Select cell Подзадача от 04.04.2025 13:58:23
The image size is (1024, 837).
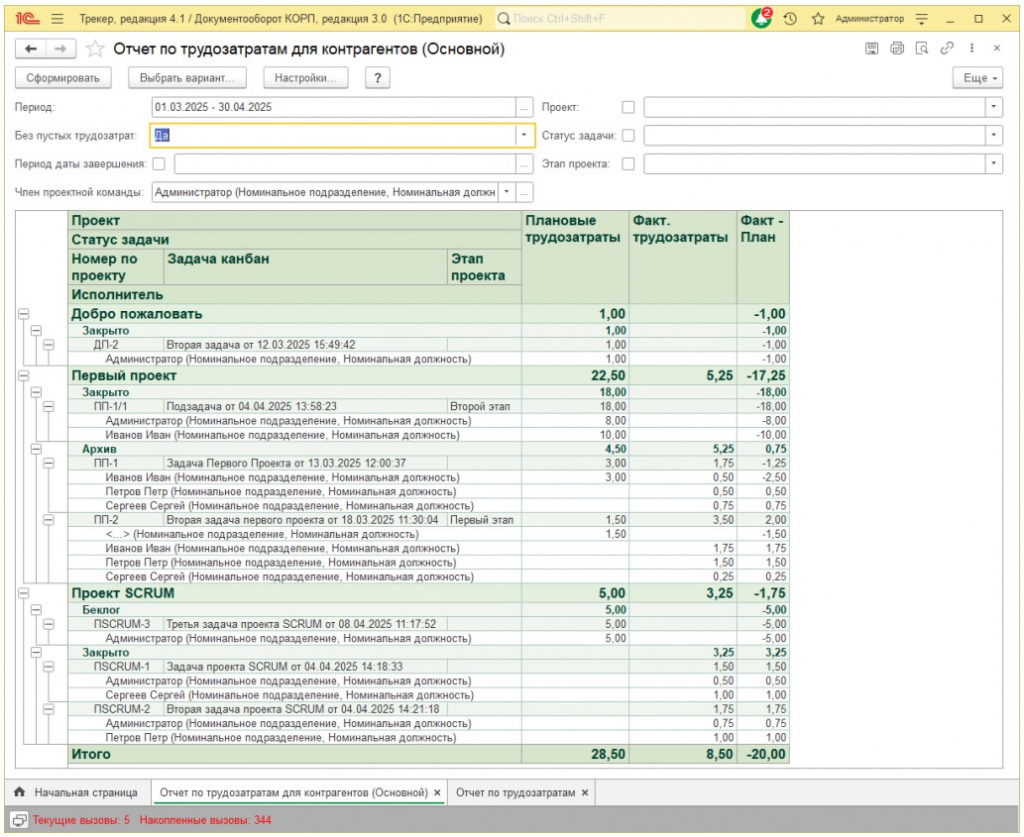tap(306, 407)
